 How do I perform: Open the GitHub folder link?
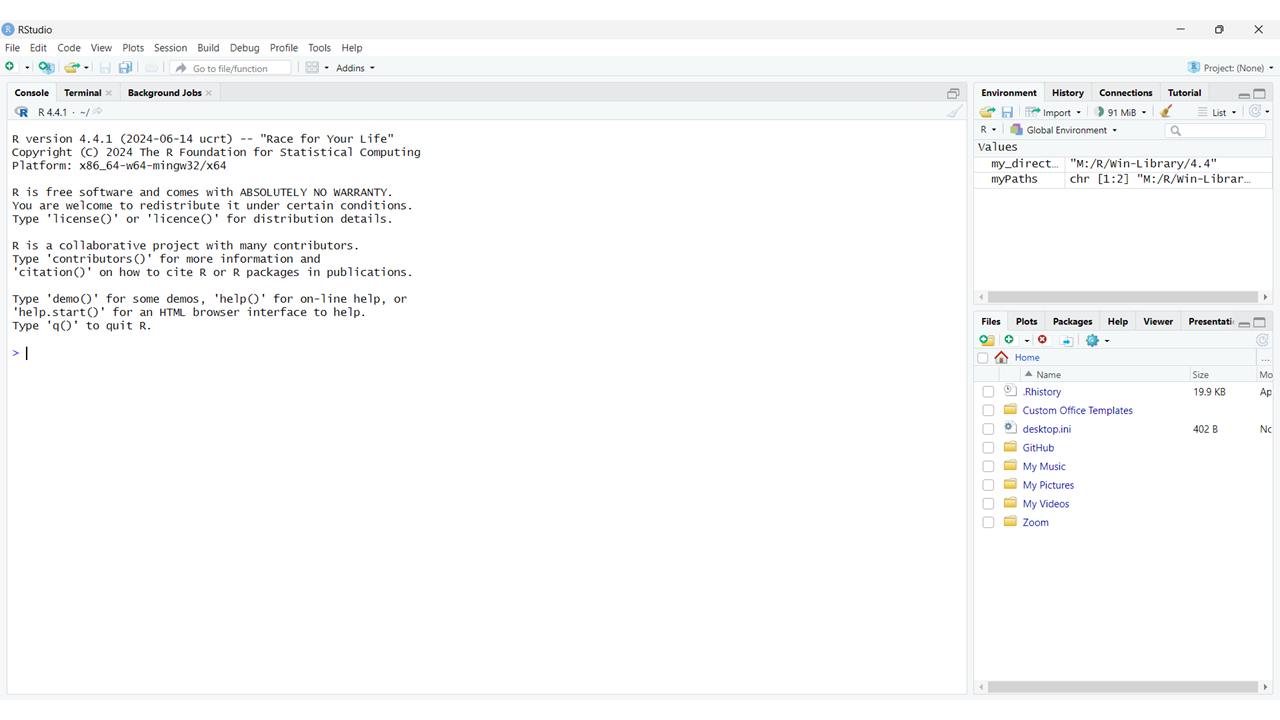click(1038, 448)
